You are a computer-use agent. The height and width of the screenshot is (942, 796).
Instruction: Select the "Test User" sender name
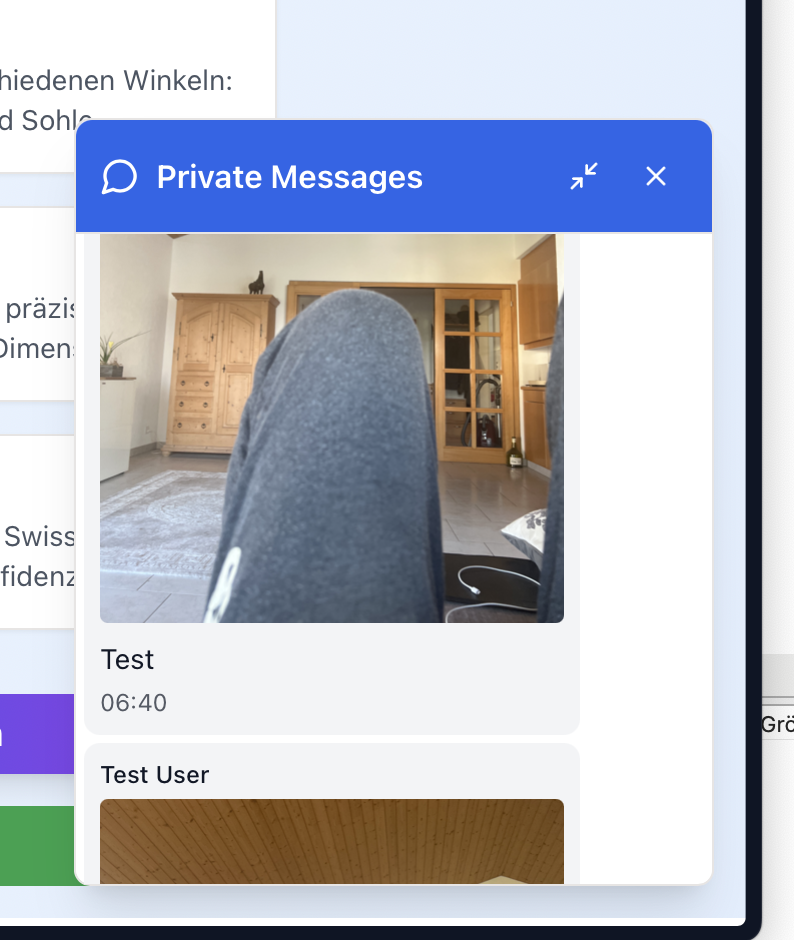[x=155, y=775]
